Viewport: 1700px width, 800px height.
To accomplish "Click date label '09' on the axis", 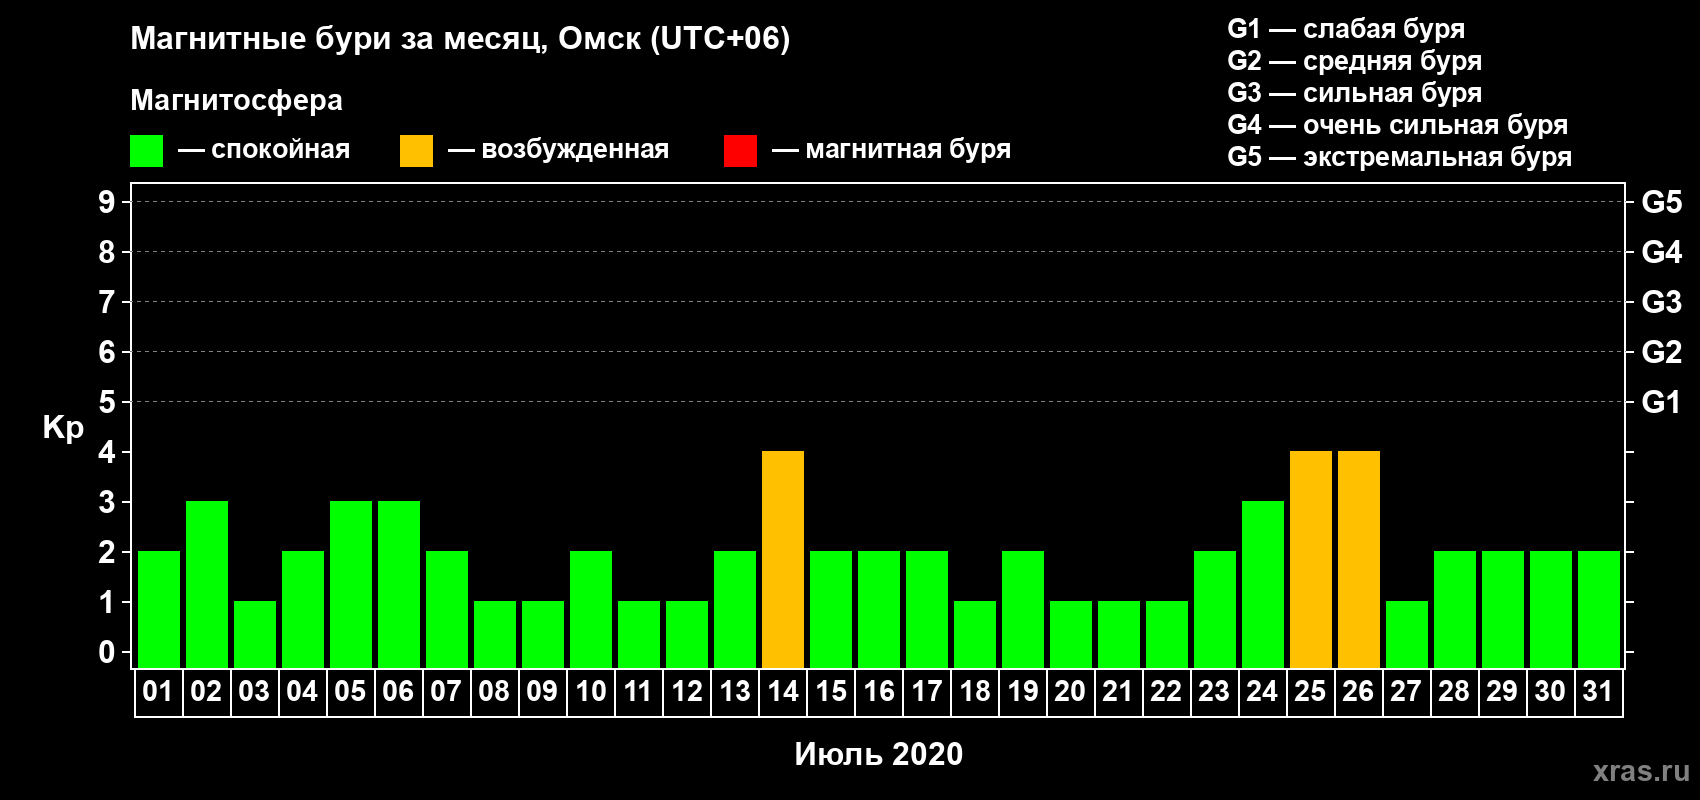I will pyautogui.click(x=543, y=692).
